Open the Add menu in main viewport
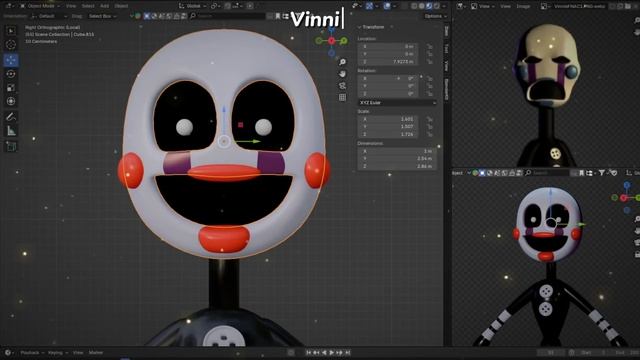Viewport: 640px width, 360px height. tap(104, 6)
